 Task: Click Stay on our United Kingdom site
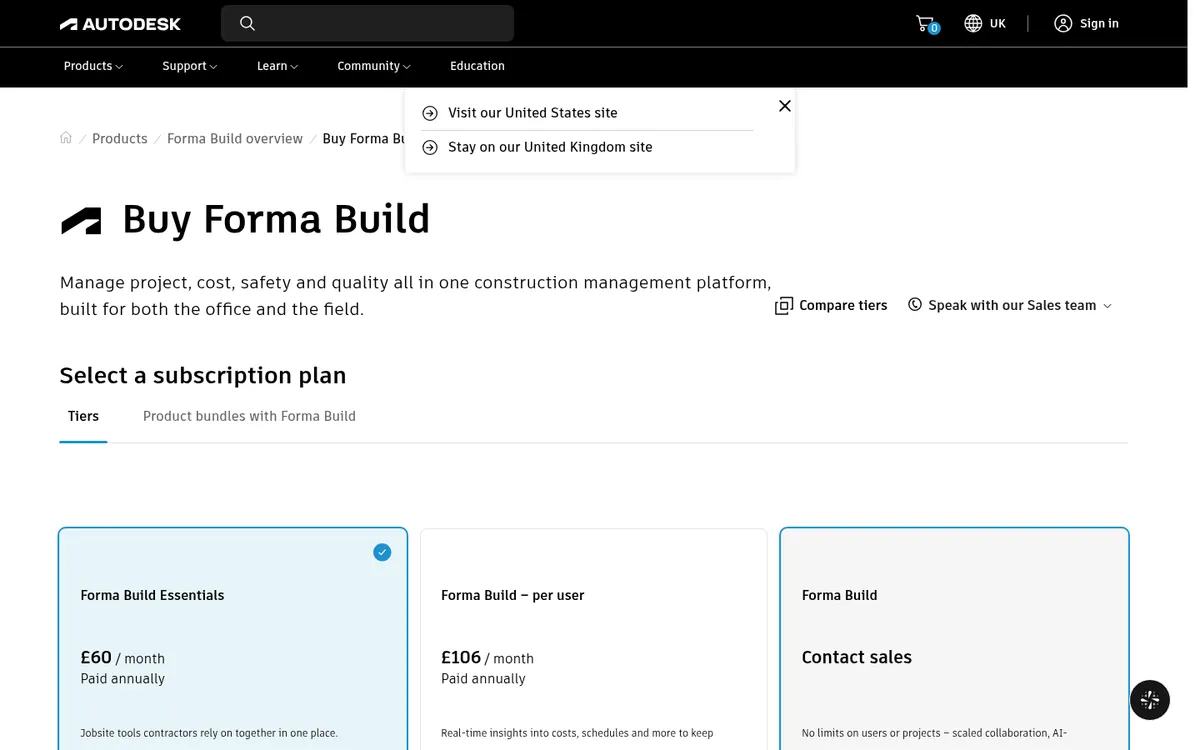(x=550, y=147)
